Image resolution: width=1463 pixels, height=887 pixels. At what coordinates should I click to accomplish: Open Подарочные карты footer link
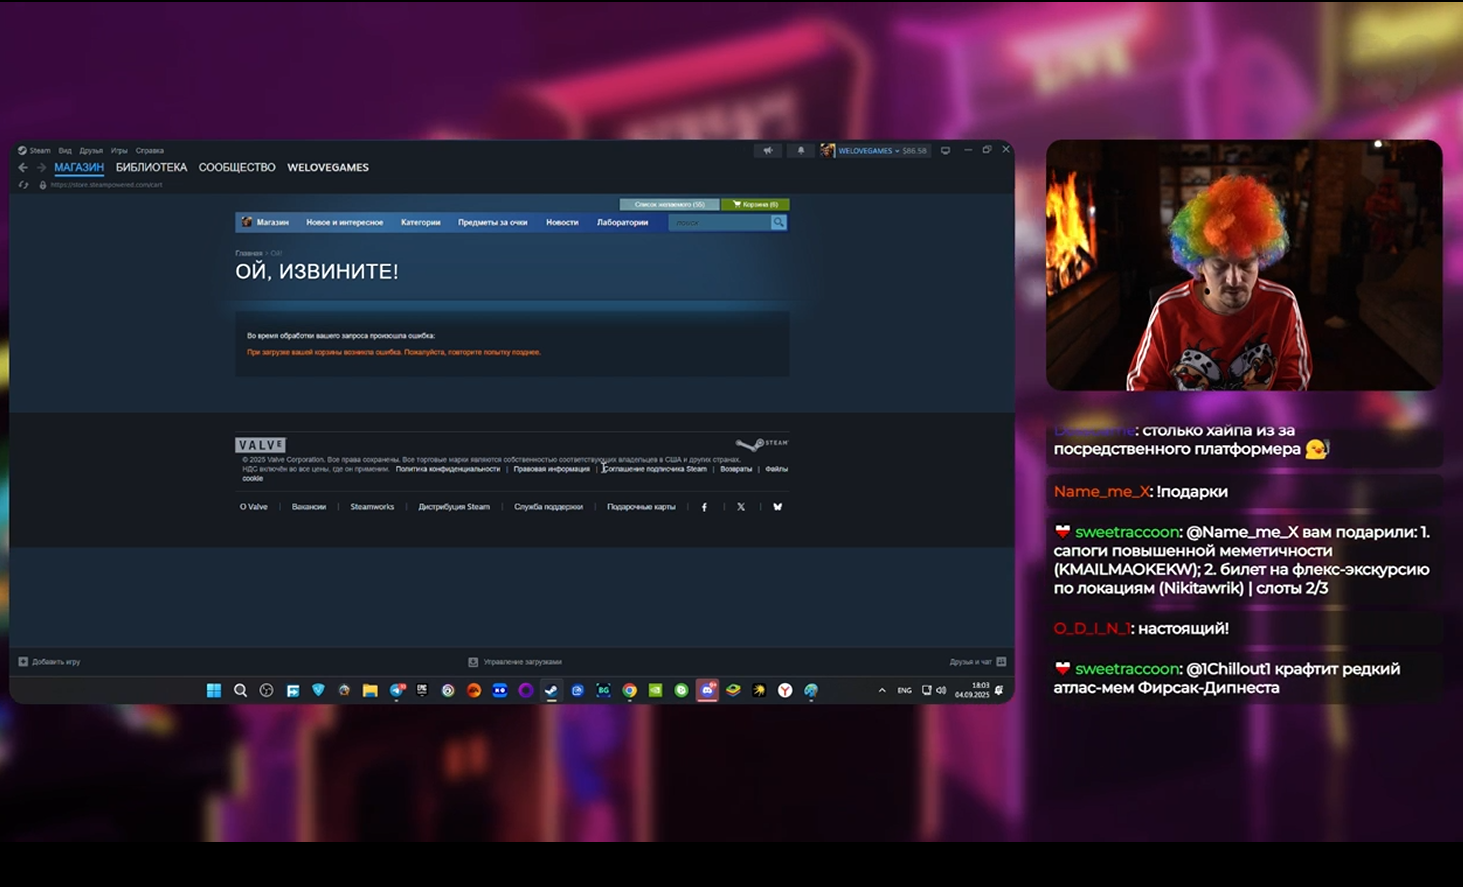click(x=641, y=507)
